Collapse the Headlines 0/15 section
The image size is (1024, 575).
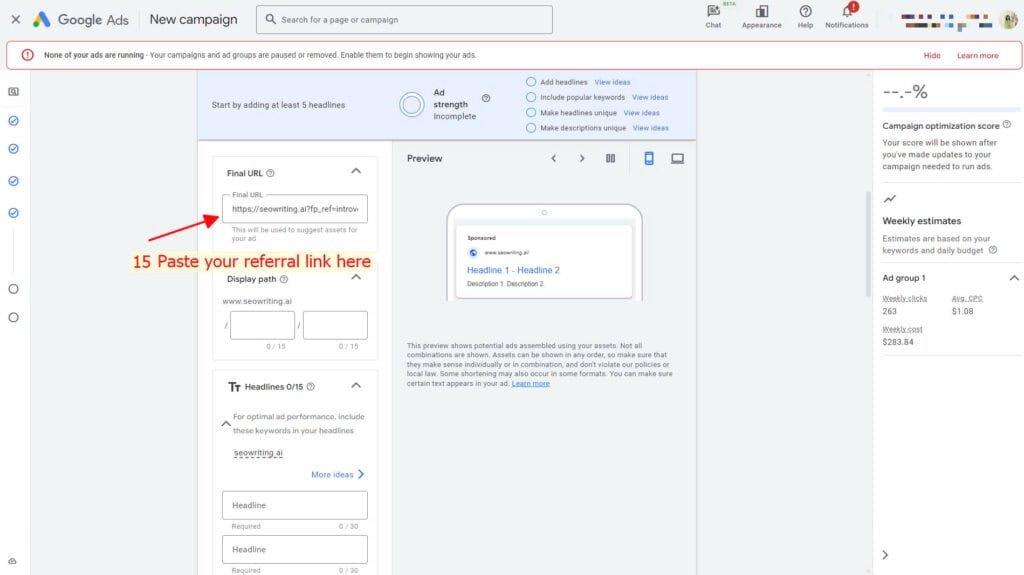[356, 386]
